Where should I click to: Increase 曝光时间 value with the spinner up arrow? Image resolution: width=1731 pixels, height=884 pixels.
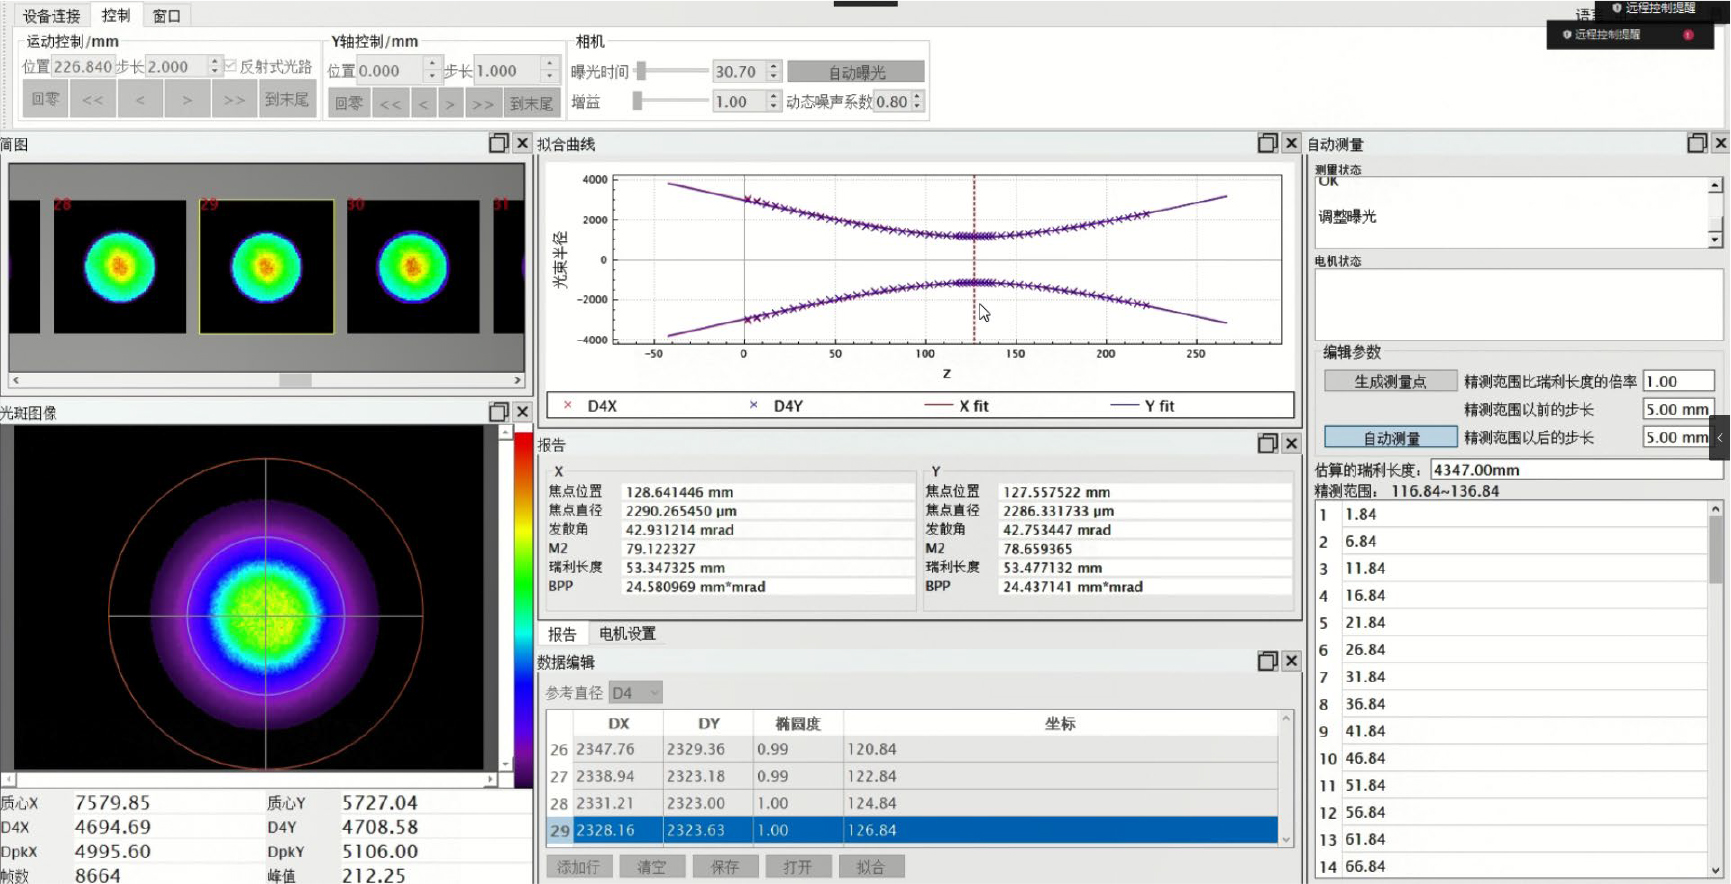773,67
